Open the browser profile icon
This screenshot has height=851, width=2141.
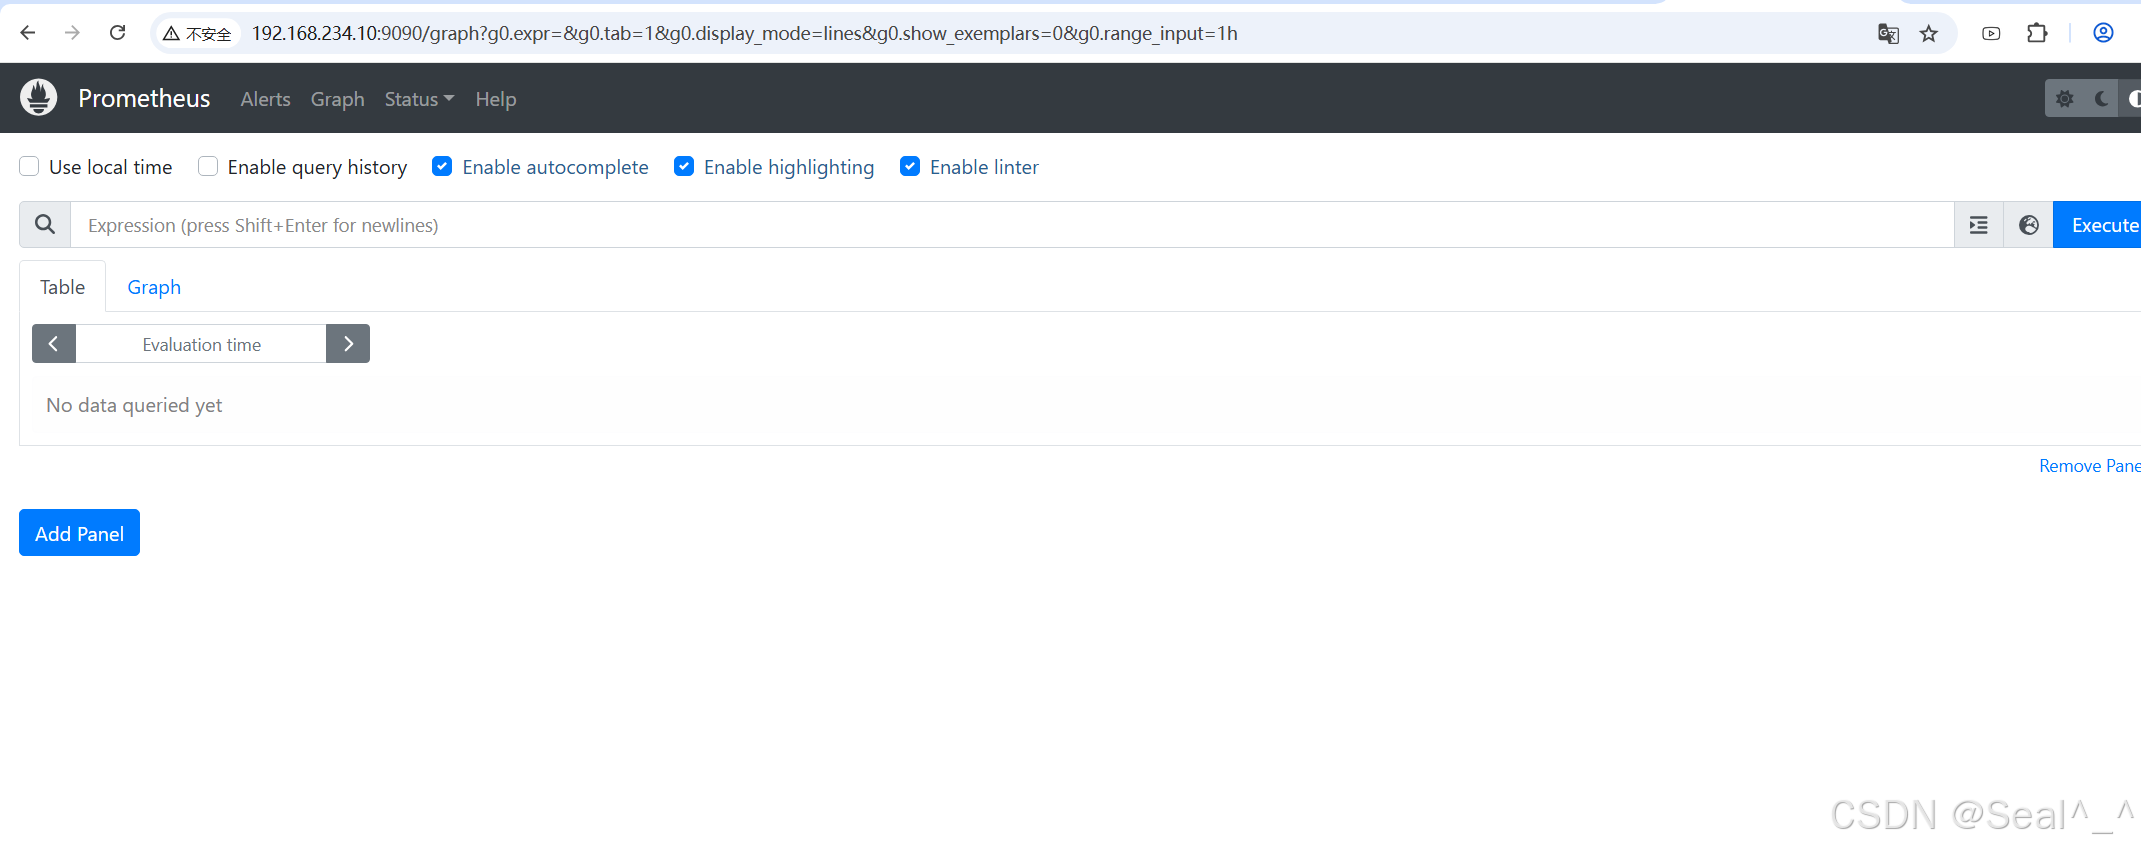(2104, 34)
